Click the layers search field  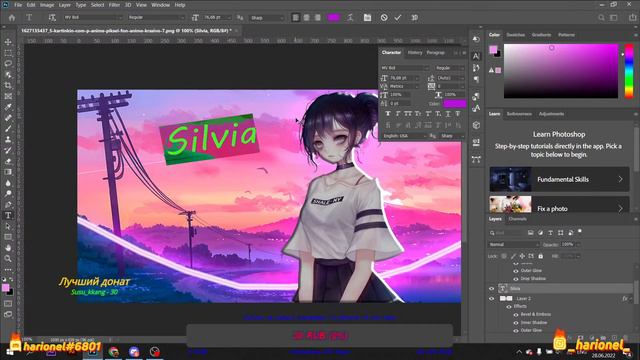point(507,233)
